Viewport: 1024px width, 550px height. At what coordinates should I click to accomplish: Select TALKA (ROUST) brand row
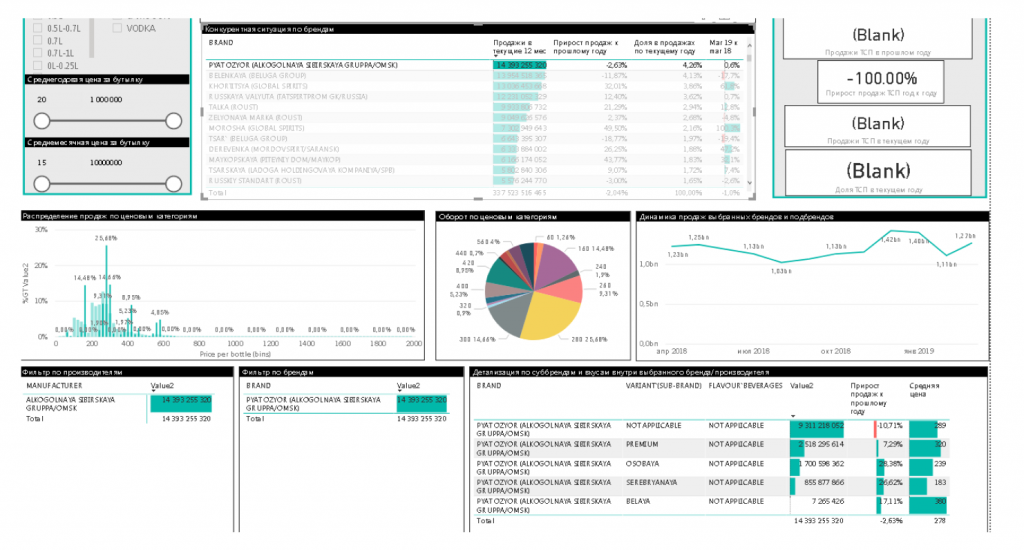(x=475, y=107)
